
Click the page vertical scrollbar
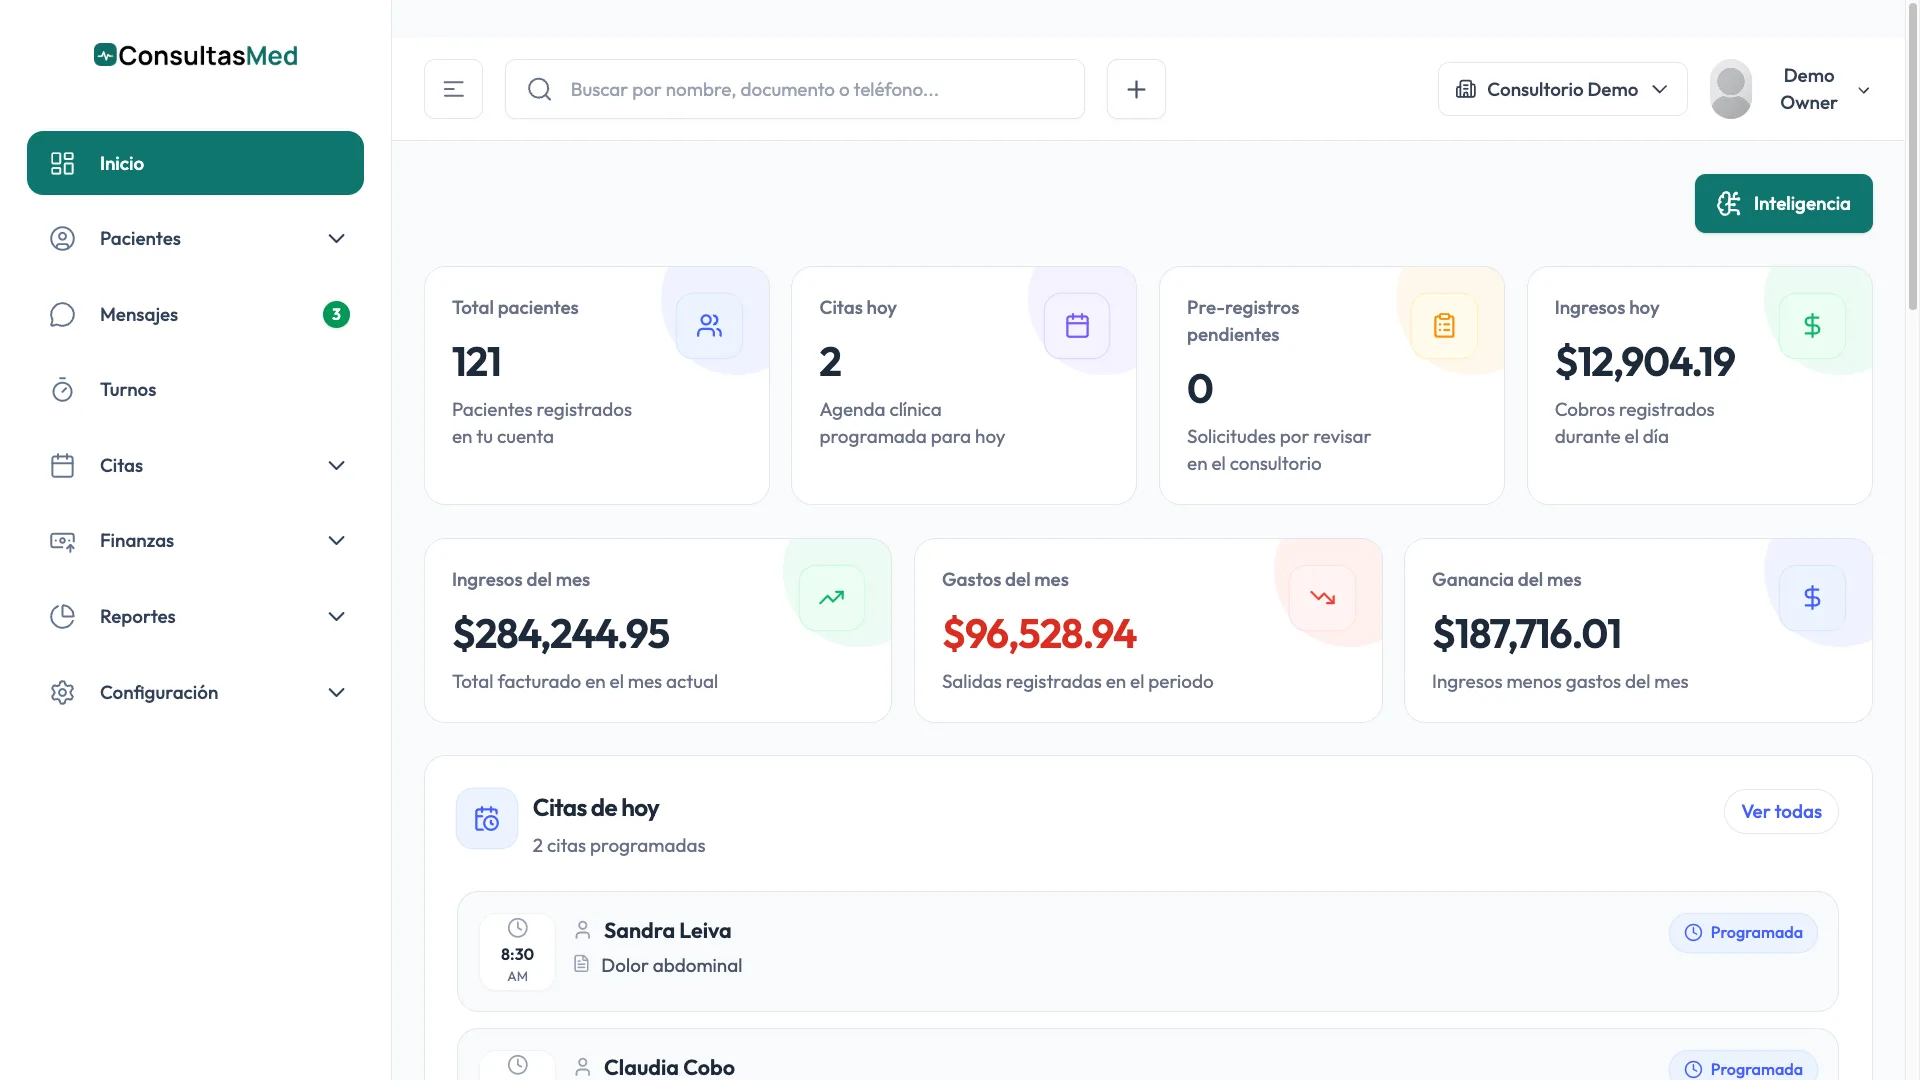click(x=1913, y=160)
